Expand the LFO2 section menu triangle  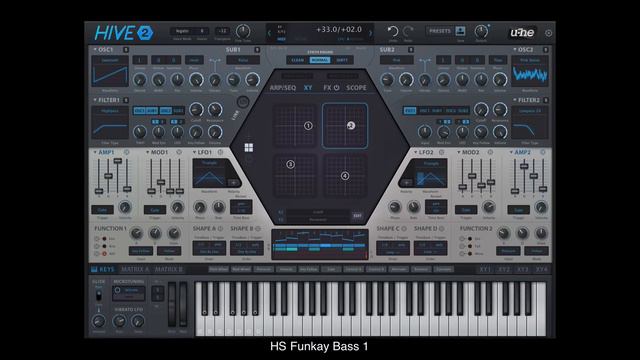(x=416, y=152)
